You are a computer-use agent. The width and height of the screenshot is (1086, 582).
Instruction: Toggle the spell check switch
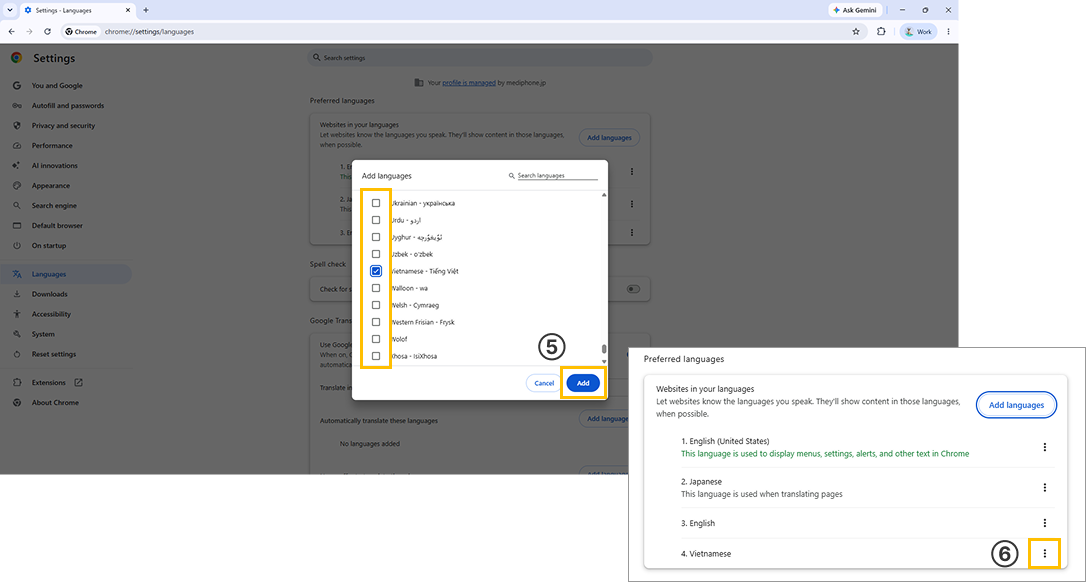[633, 289]
